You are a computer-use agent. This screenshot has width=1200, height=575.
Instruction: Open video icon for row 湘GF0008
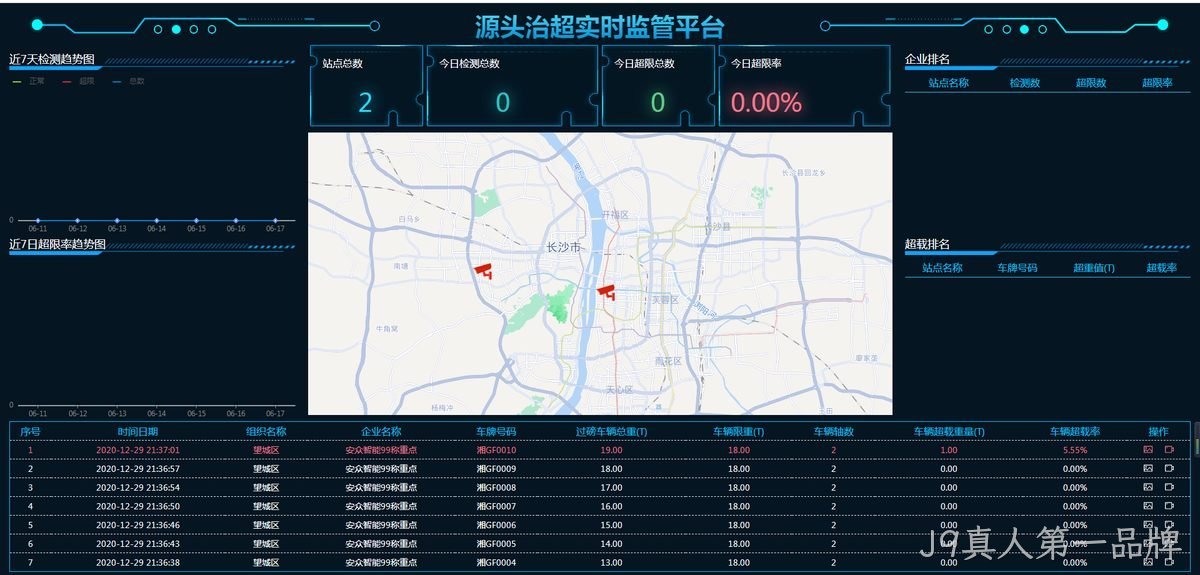pyautogui.click(x=1169, y=487)
